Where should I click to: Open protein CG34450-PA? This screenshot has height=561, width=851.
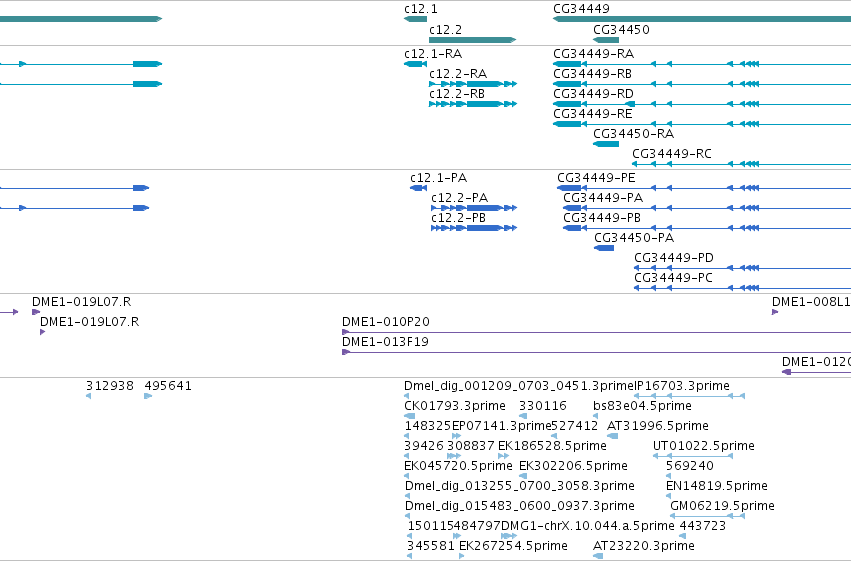click(634, 238)
